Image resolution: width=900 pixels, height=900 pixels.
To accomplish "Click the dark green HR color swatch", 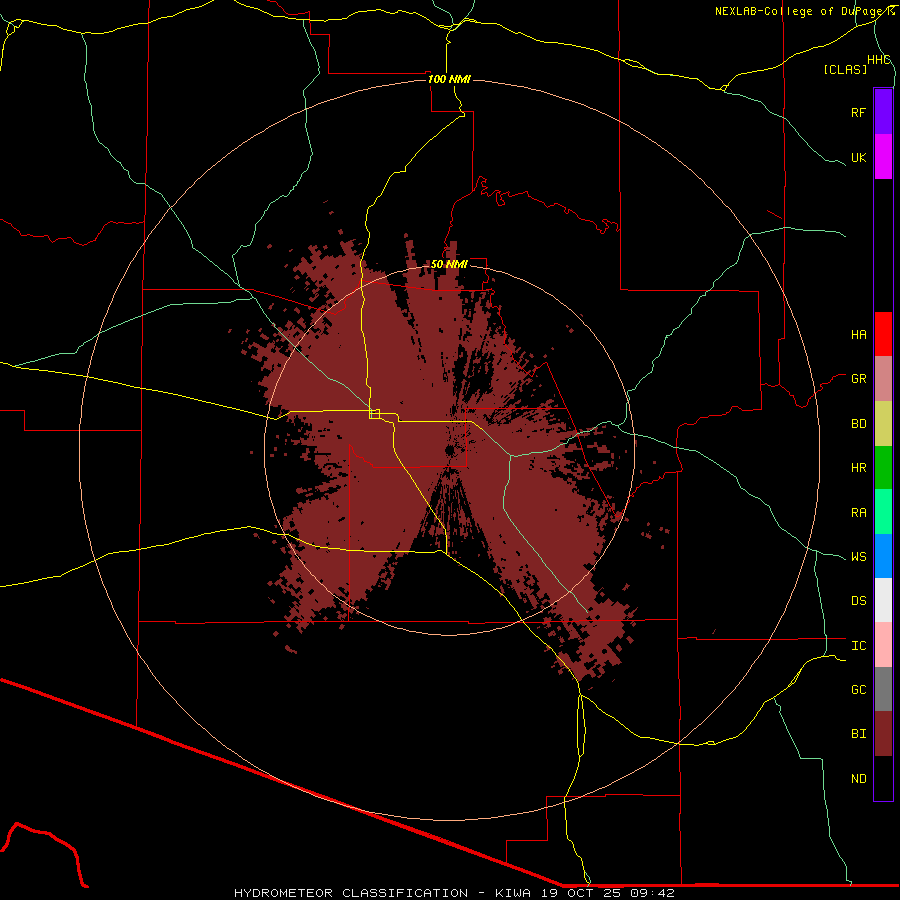I will [883, 468].
